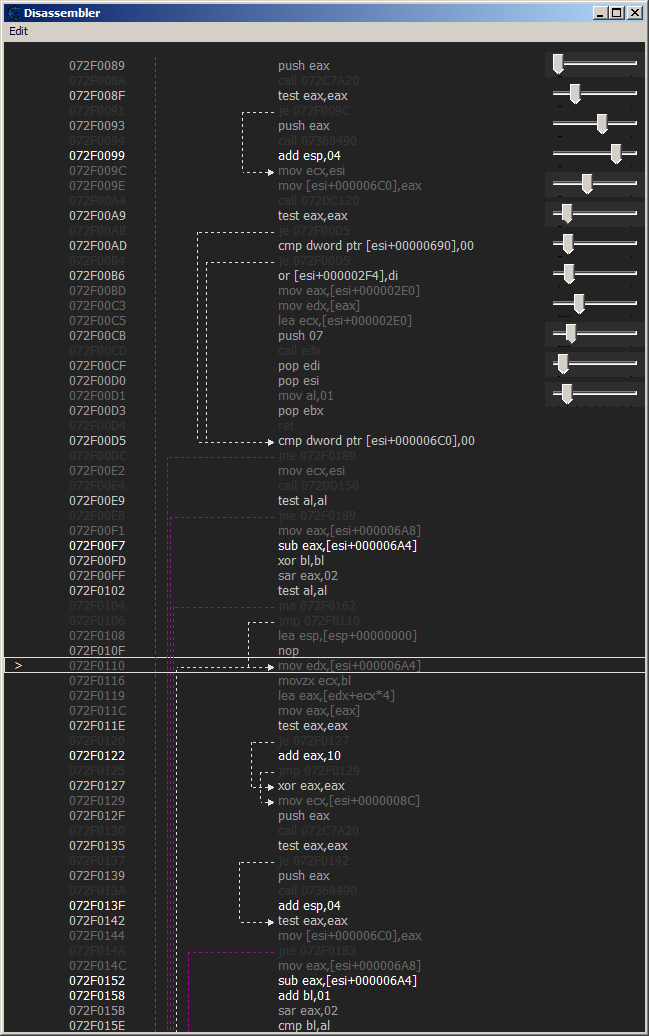
Task: Select instruction mov eax,[esi+000006A8] at 072F00F1
Action: (349, 531)
